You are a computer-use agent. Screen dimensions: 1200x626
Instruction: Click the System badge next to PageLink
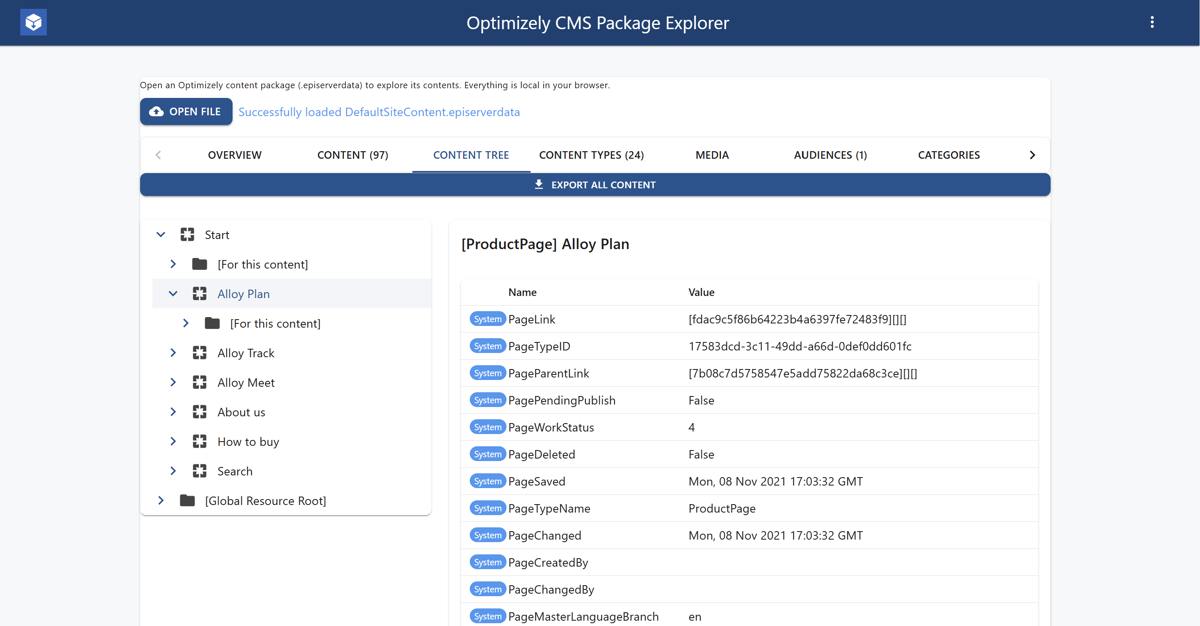tap(487, 318)
